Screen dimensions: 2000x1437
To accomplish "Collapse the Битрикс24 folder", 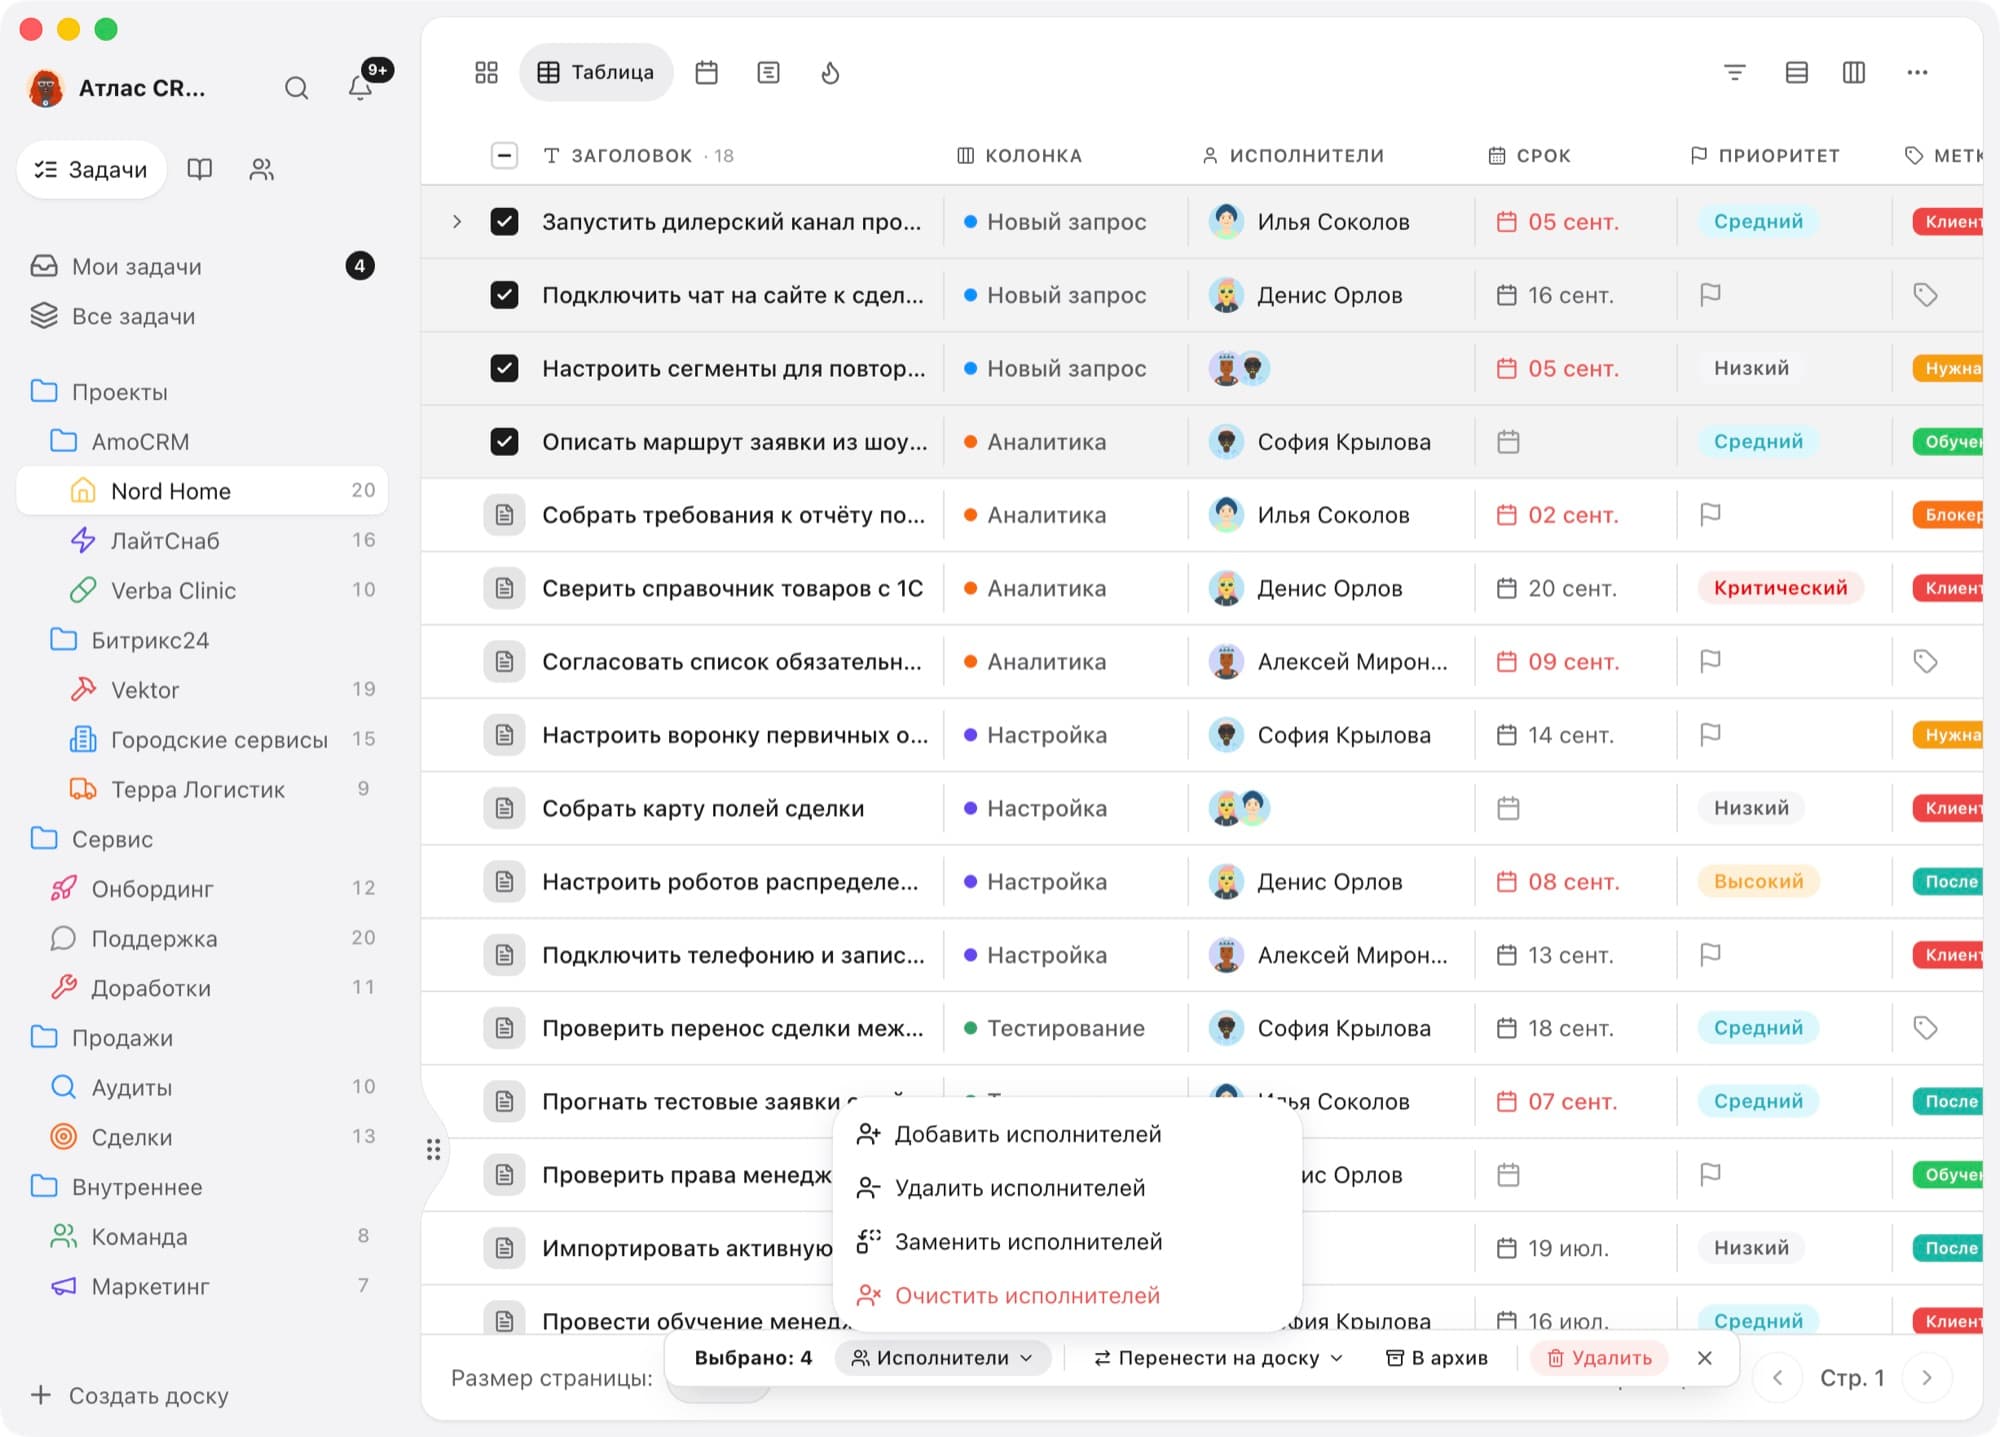I will click(64, 640).
